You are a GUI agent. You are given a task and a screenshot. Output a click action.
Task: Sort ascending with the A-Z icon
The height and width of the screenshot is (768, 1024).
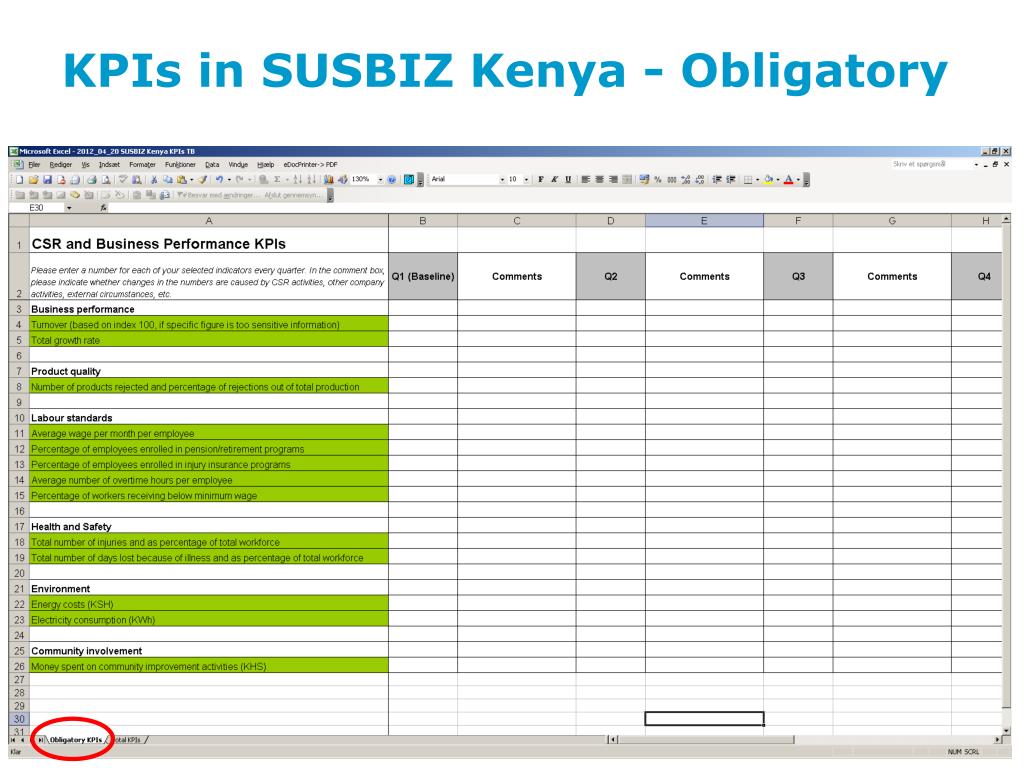coord(296,180)
